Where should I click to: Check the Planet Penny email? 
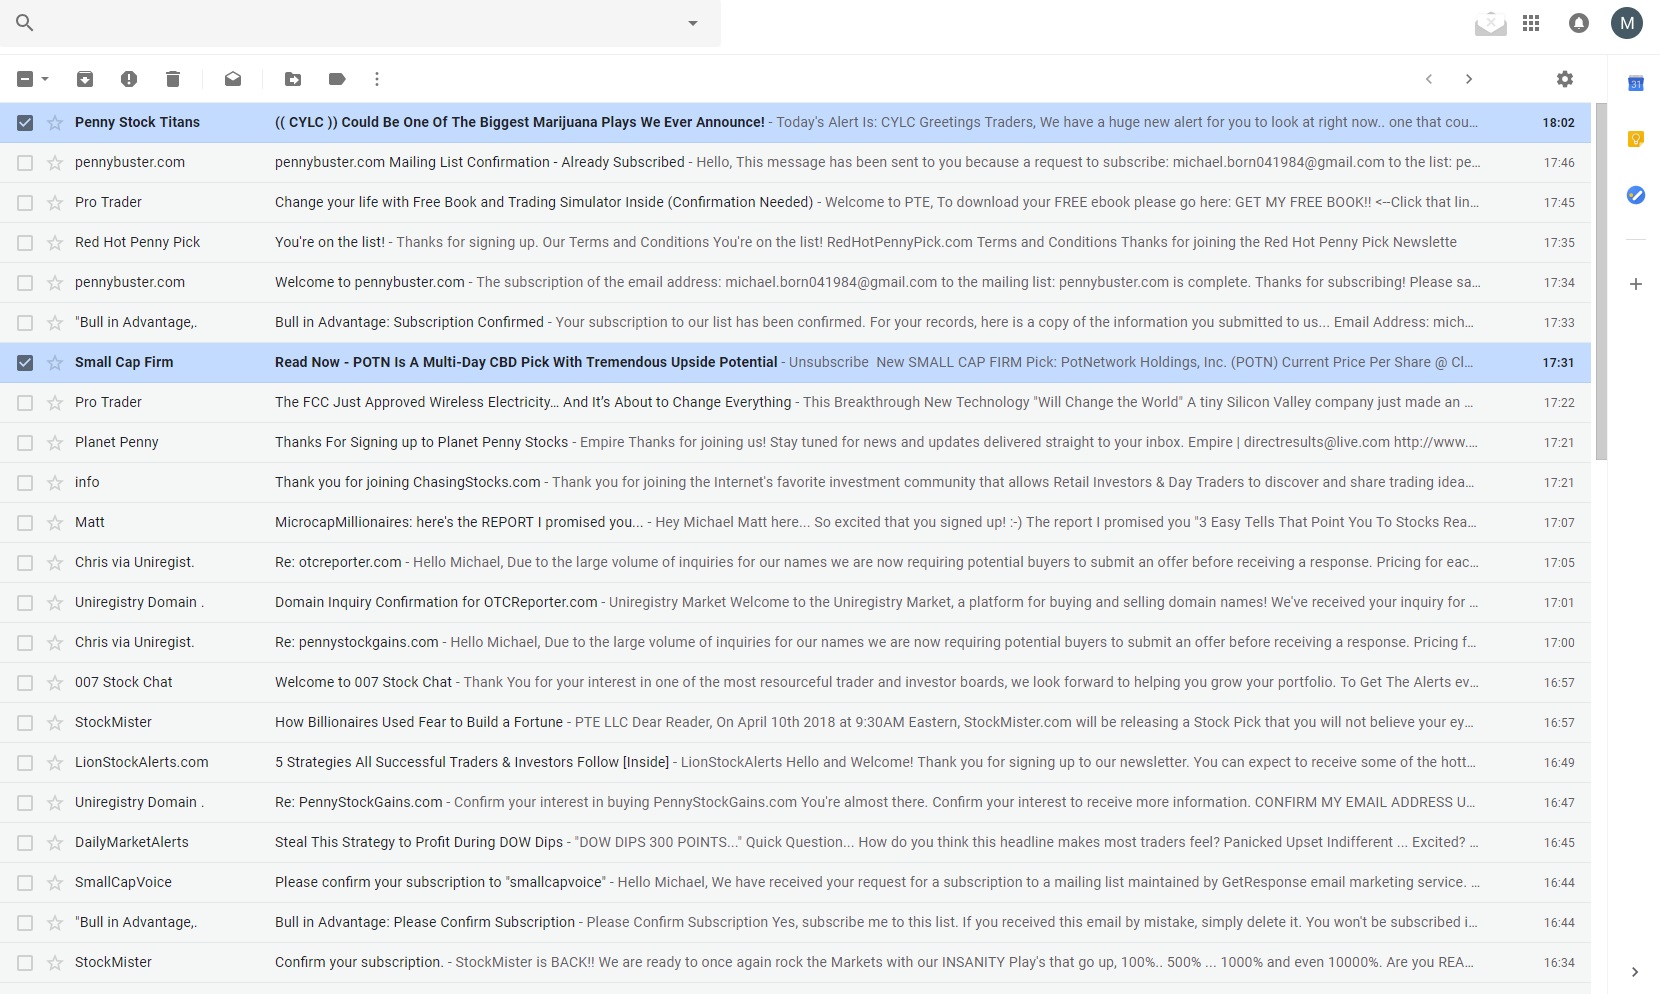click(x=25, y=443)
